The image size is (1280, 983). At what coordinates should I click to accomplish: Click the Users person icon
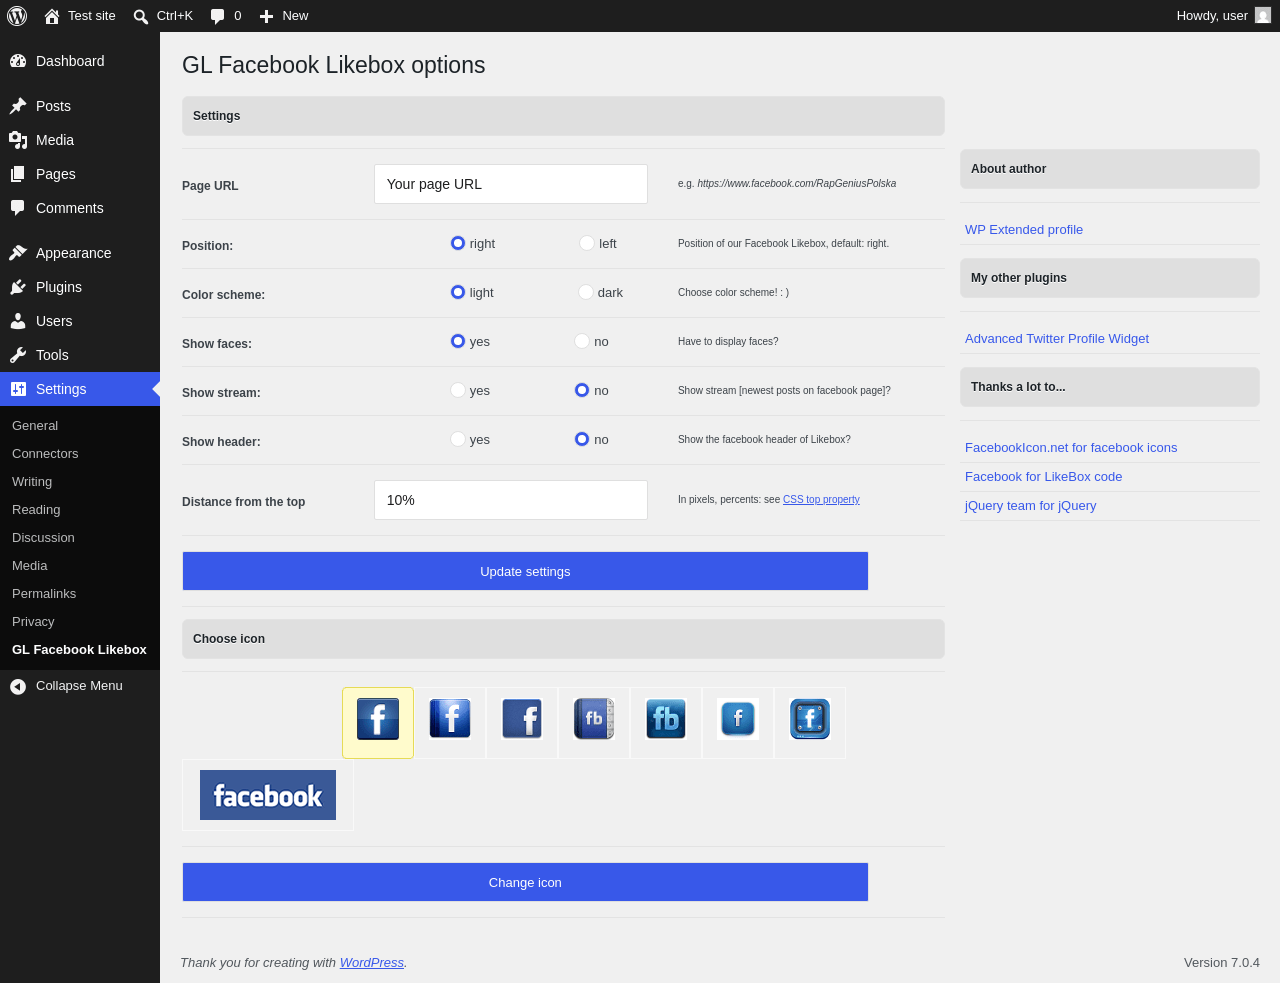tap(18, 321)
